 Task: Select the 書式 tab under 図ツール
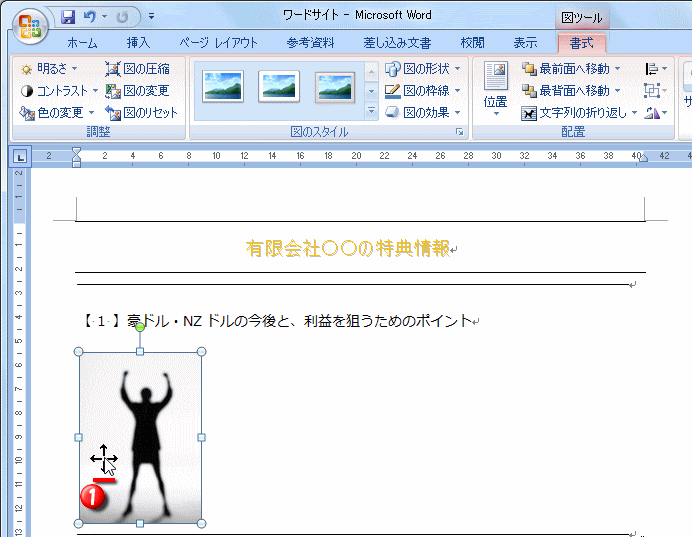(581, 43)
